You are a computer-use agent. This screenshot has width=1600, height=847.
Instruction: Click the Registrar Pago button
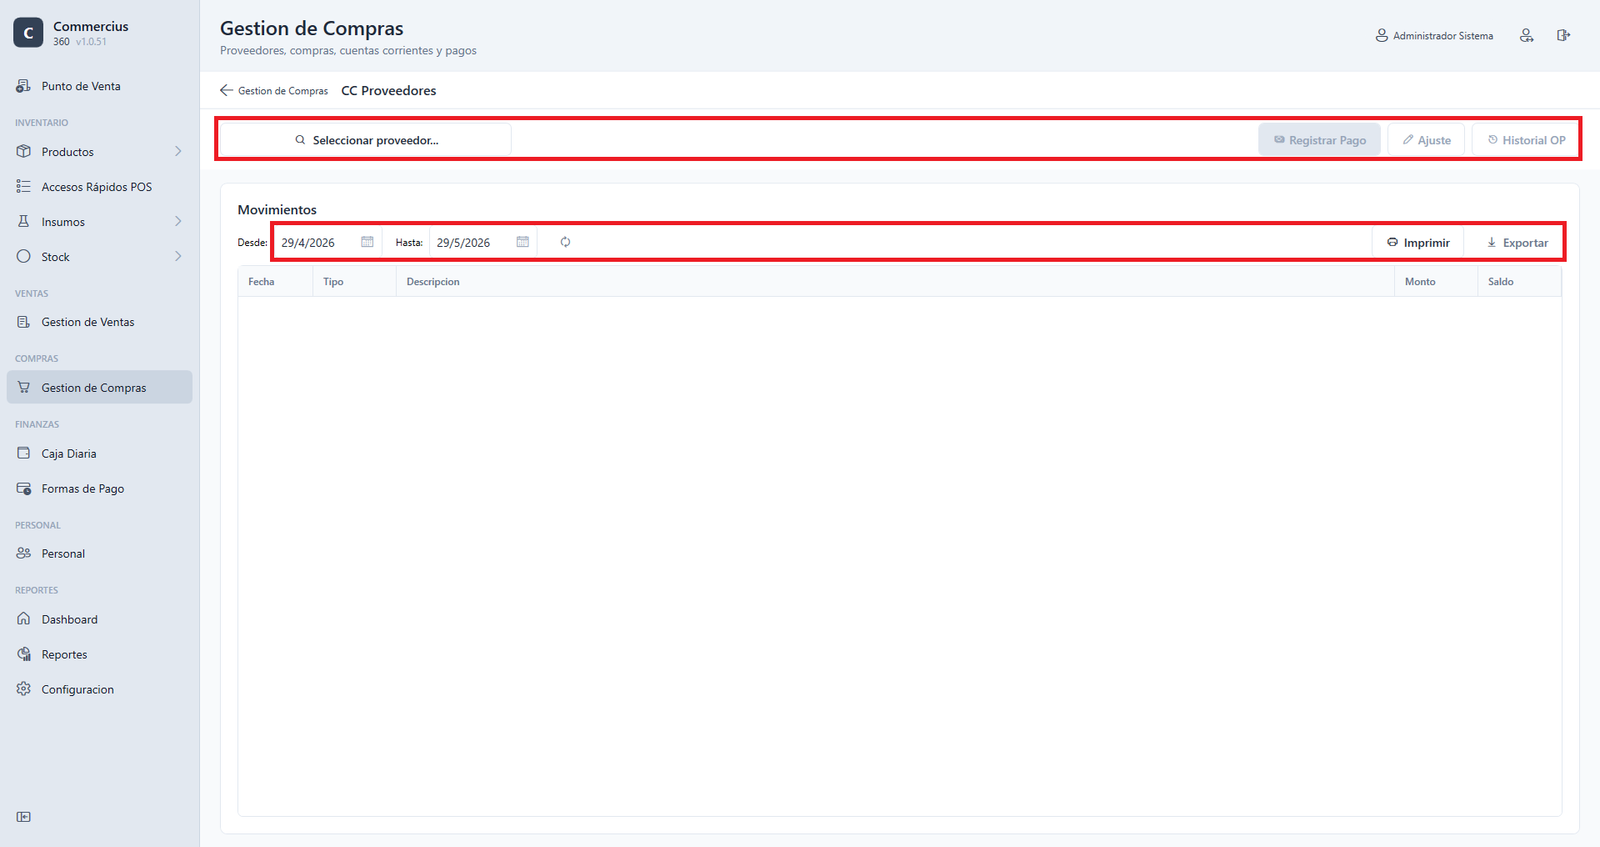tap(1320, 140)
